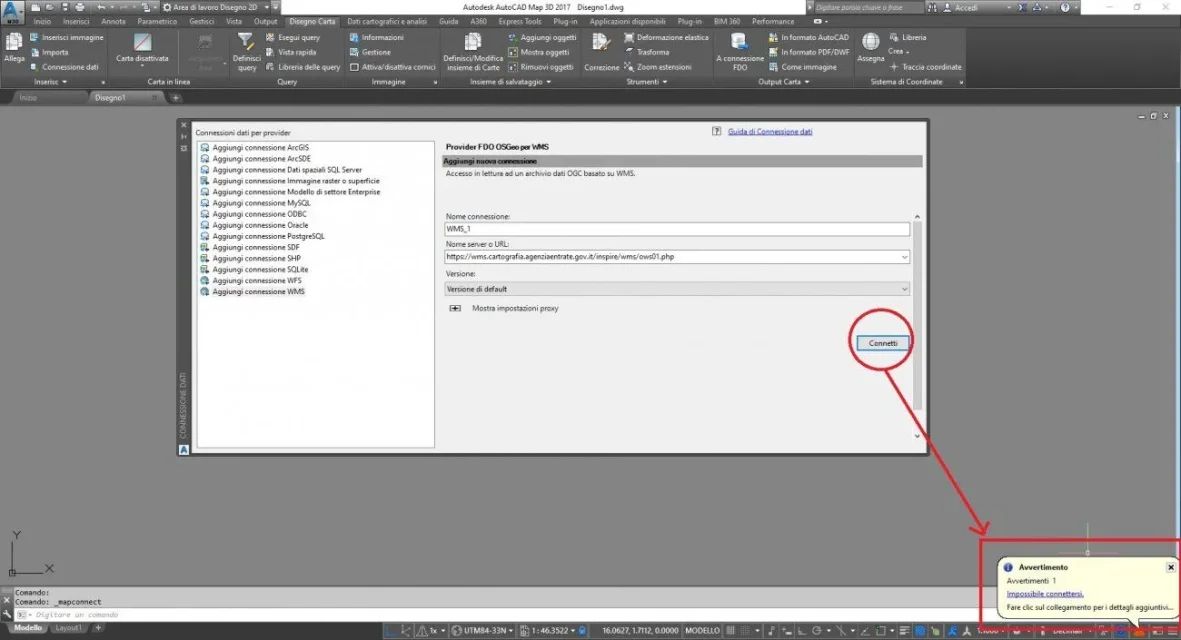Click Mostra oggetti tool
The image size is (1181, 640).
click(x=538, y=52)
